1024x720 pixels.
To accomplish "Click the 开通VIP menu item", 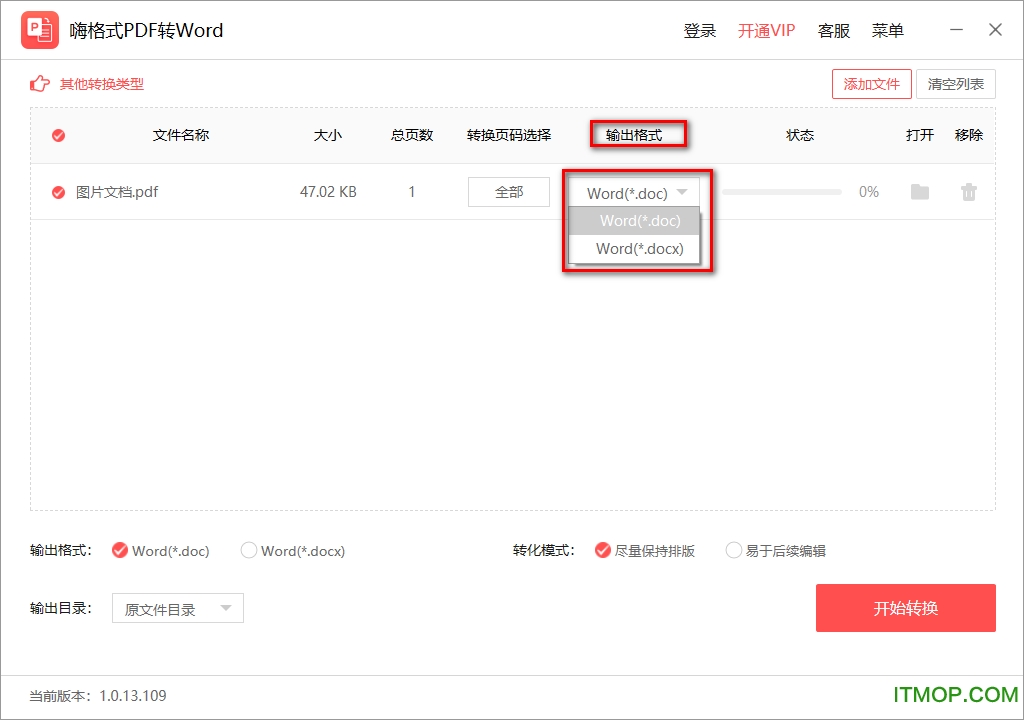I will click(765, 31).
